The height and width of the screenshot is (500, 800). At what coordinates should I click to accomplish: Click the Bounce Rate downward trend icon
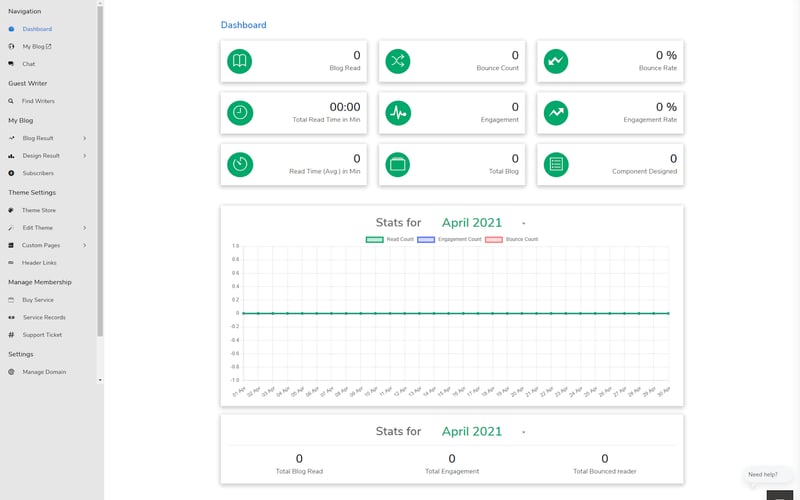click(x=556, y=61)
